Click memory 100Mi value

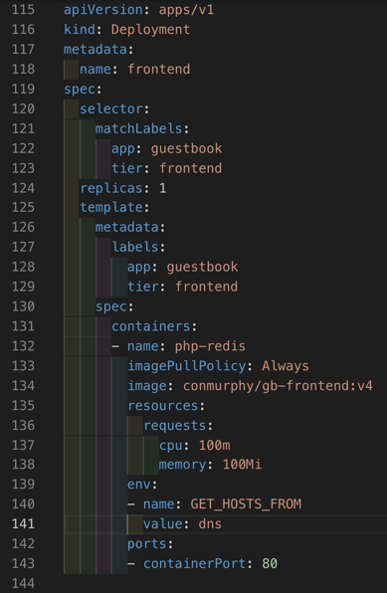[x=242, y=465]
